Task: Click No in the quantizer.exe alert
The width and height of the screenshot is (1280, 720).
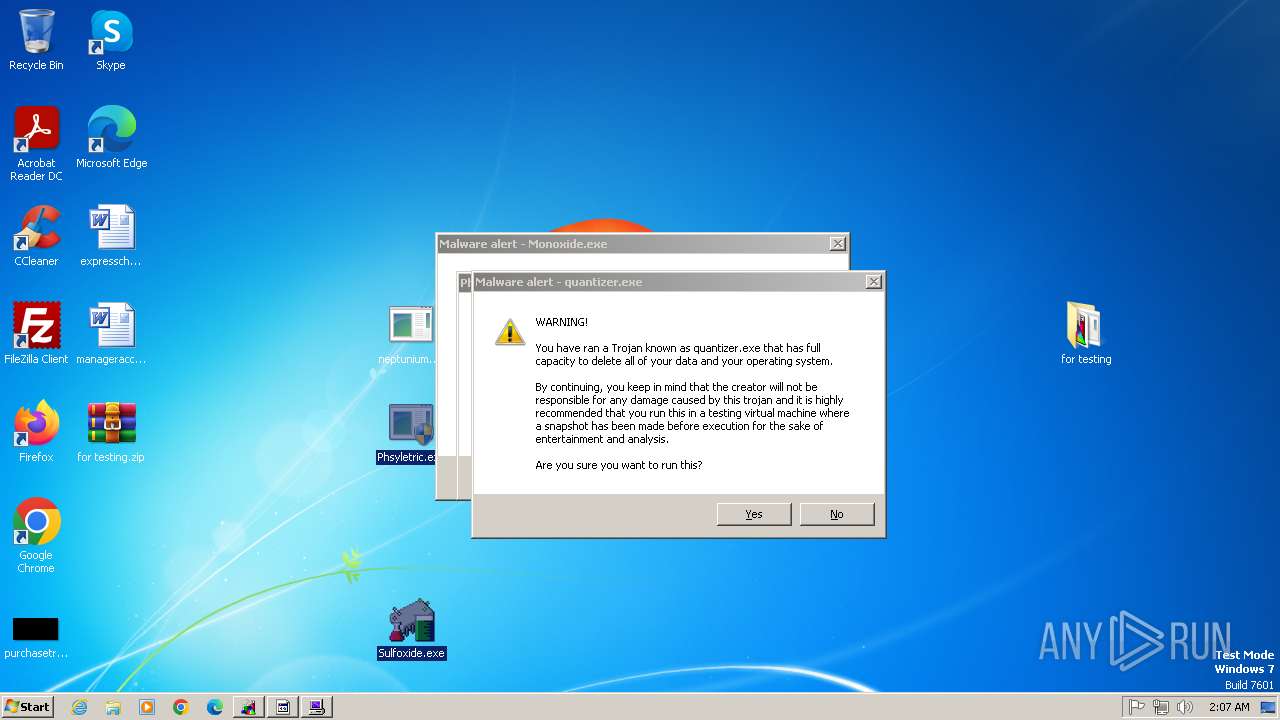Action: (837, 514)
